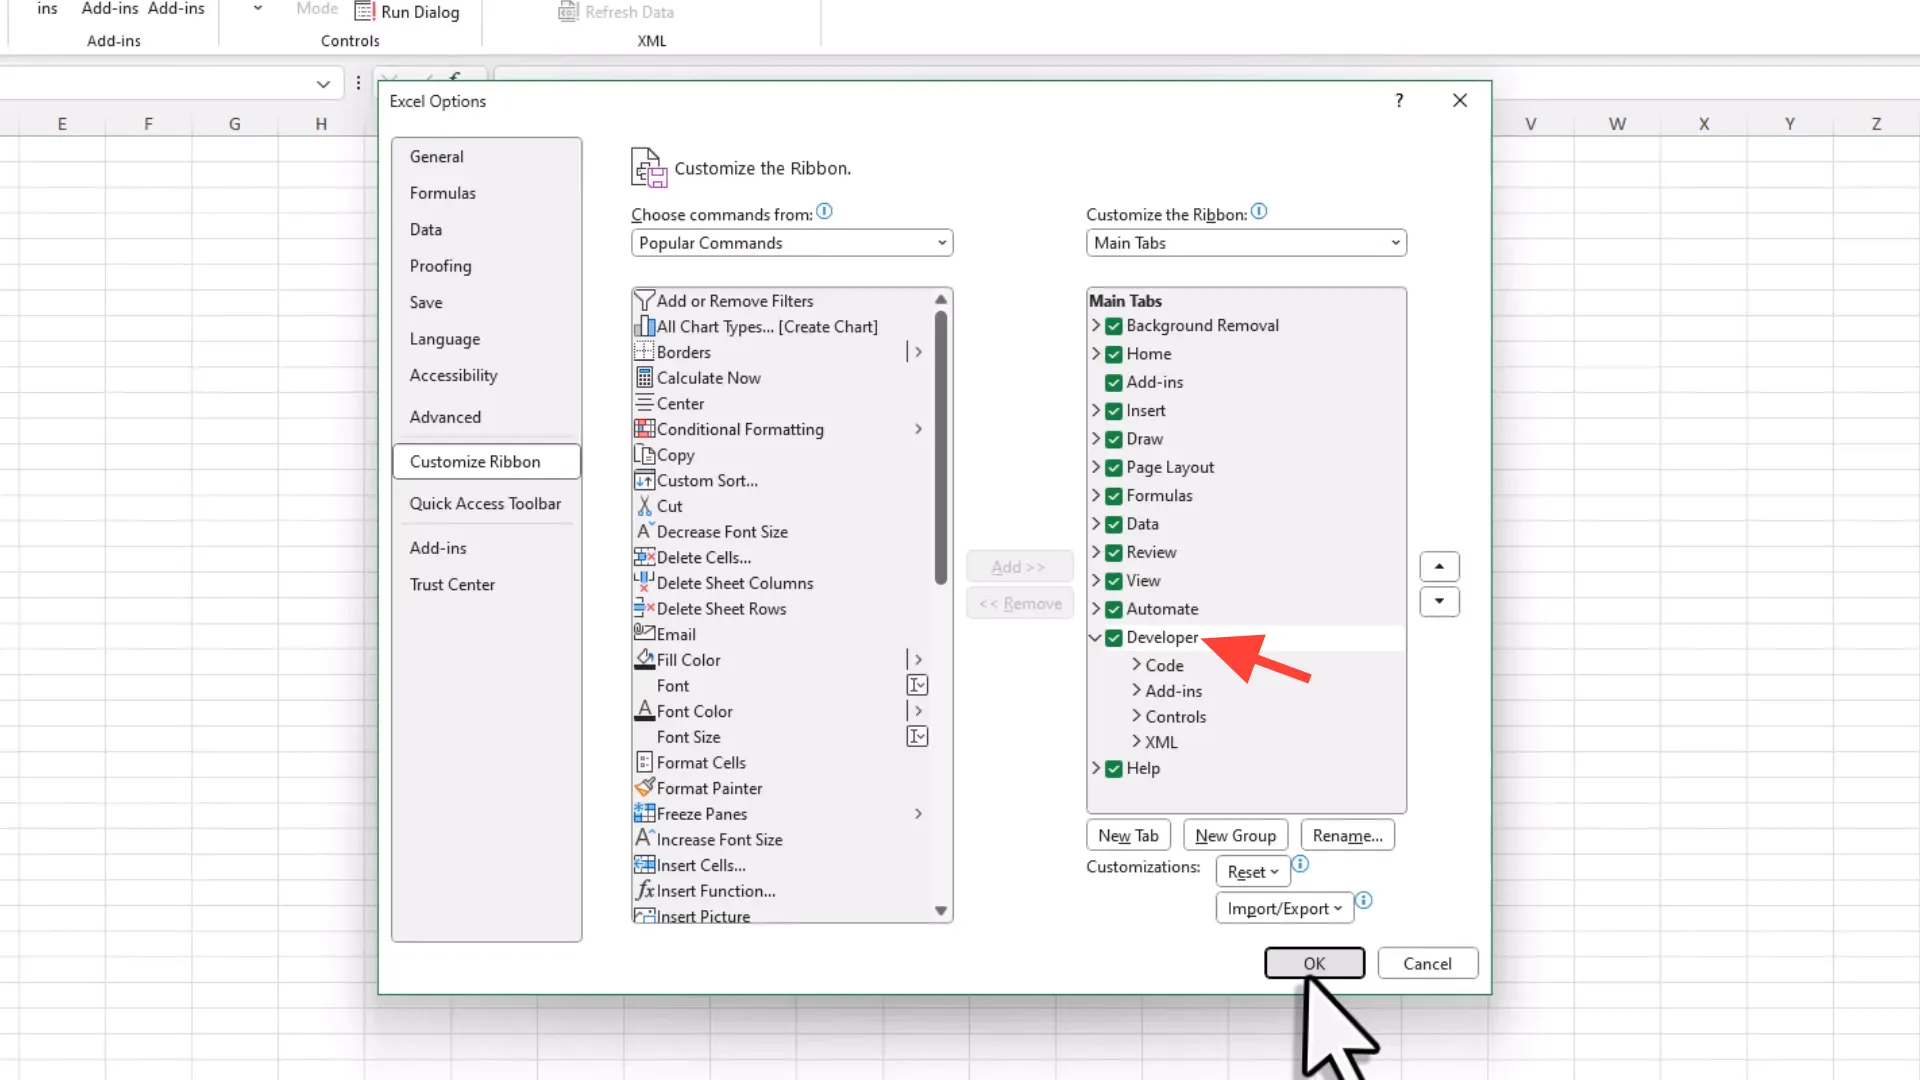Select the Format Painter command
Viewport: 1920px width, 1080px height.
pyautogui.click(x=708, y=788)
